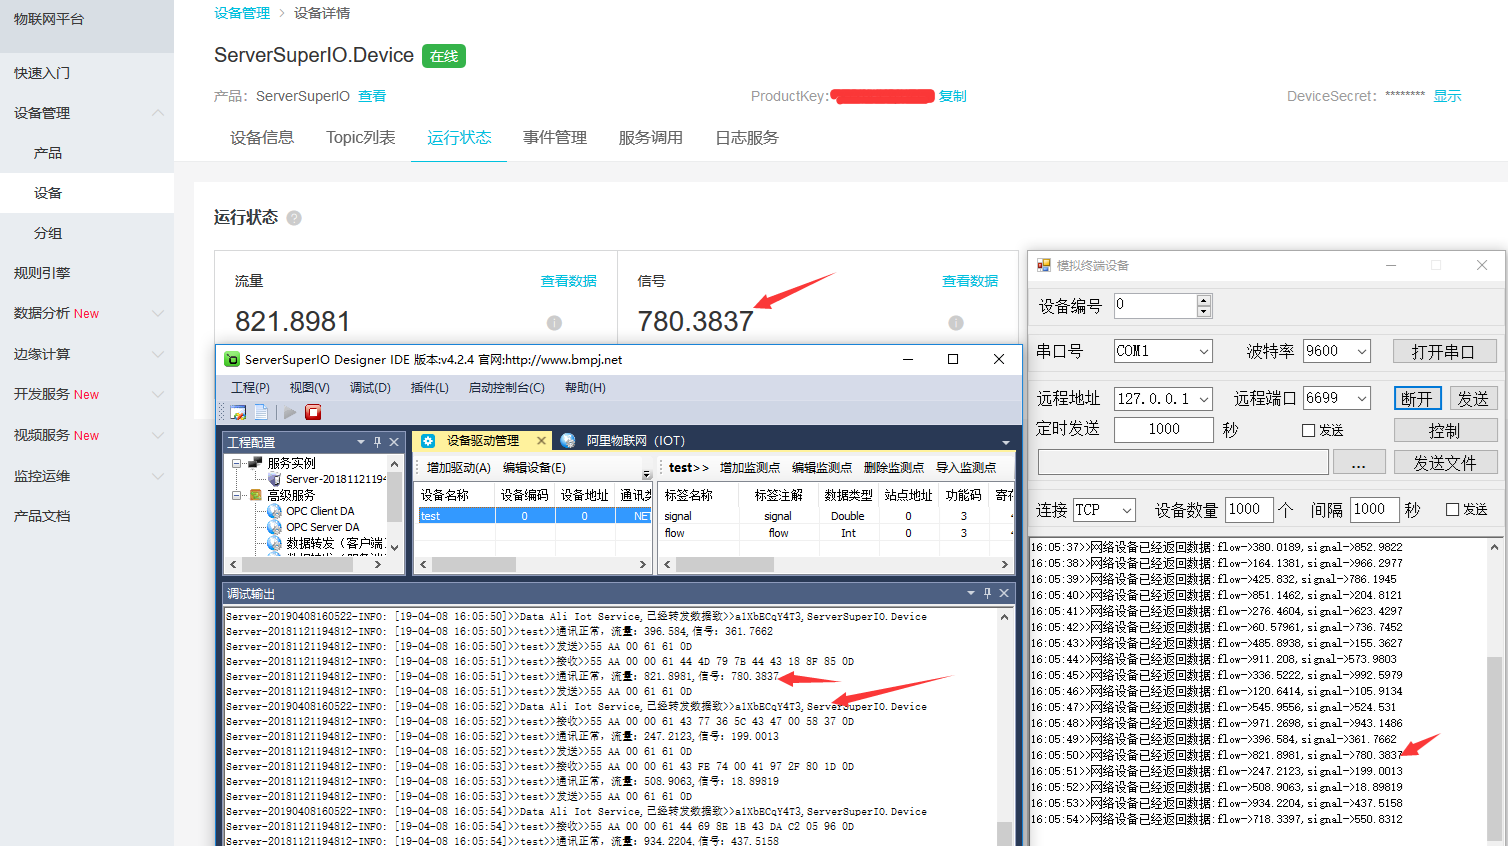The height and width of the screenshot is (846, 1508).
Task: Close the 调试输出 panel
Action: pyautogui.click(x=1004, y=593)
